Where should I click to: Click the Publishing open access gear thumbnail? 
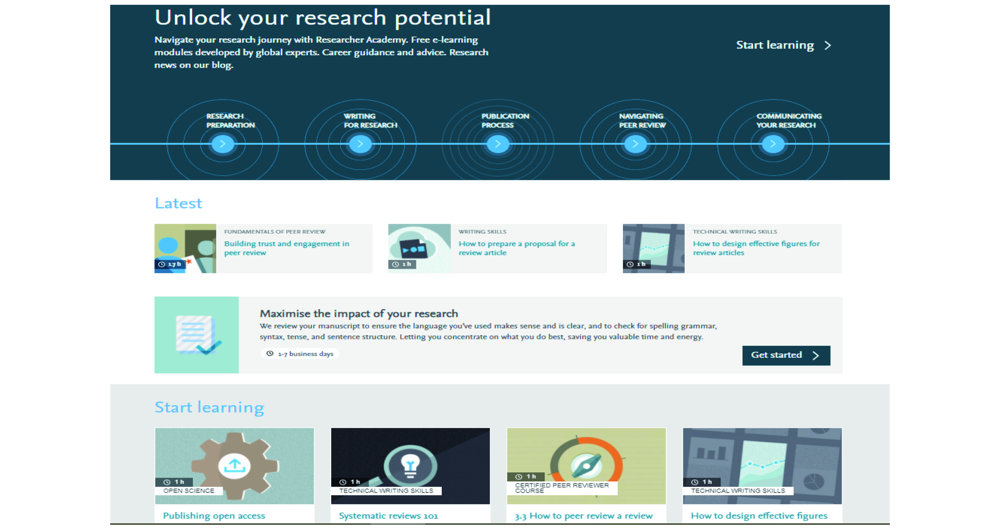pos(234,465)
